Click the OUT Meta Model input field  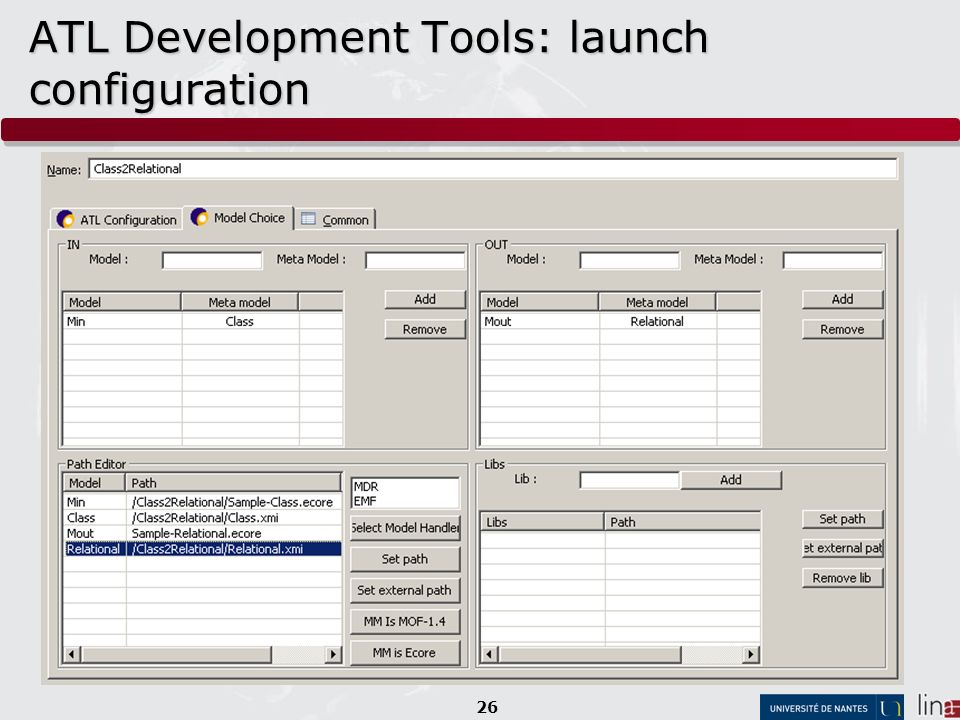point(833,260)
